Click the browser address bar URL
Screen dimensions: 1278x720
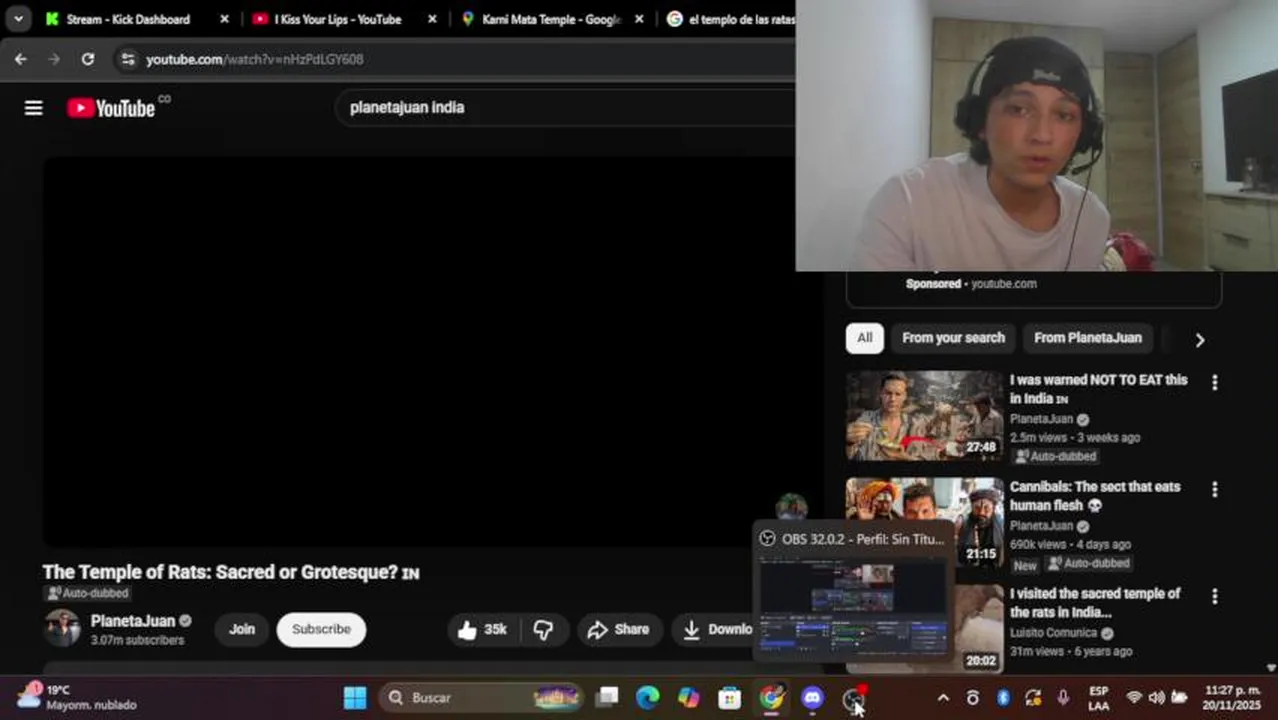coord(254,59)
